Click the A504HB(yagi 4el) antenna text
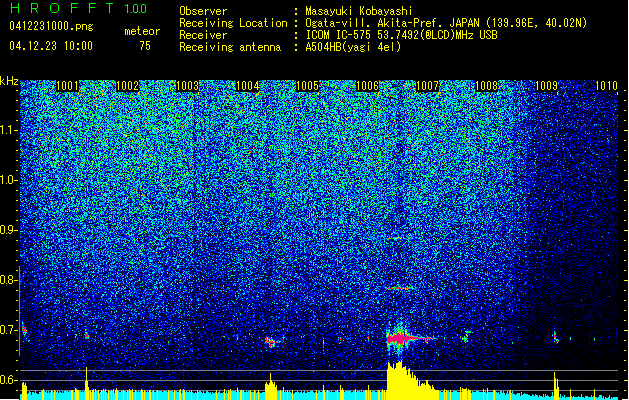The image size is (629, 400). 353,47
